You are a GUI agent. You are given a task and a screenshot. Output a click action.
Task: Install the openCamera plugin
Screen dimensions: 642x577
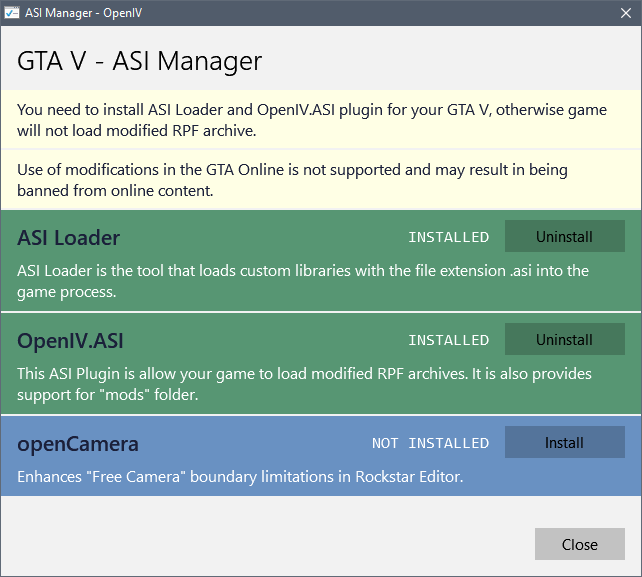[x=564, y=442]
